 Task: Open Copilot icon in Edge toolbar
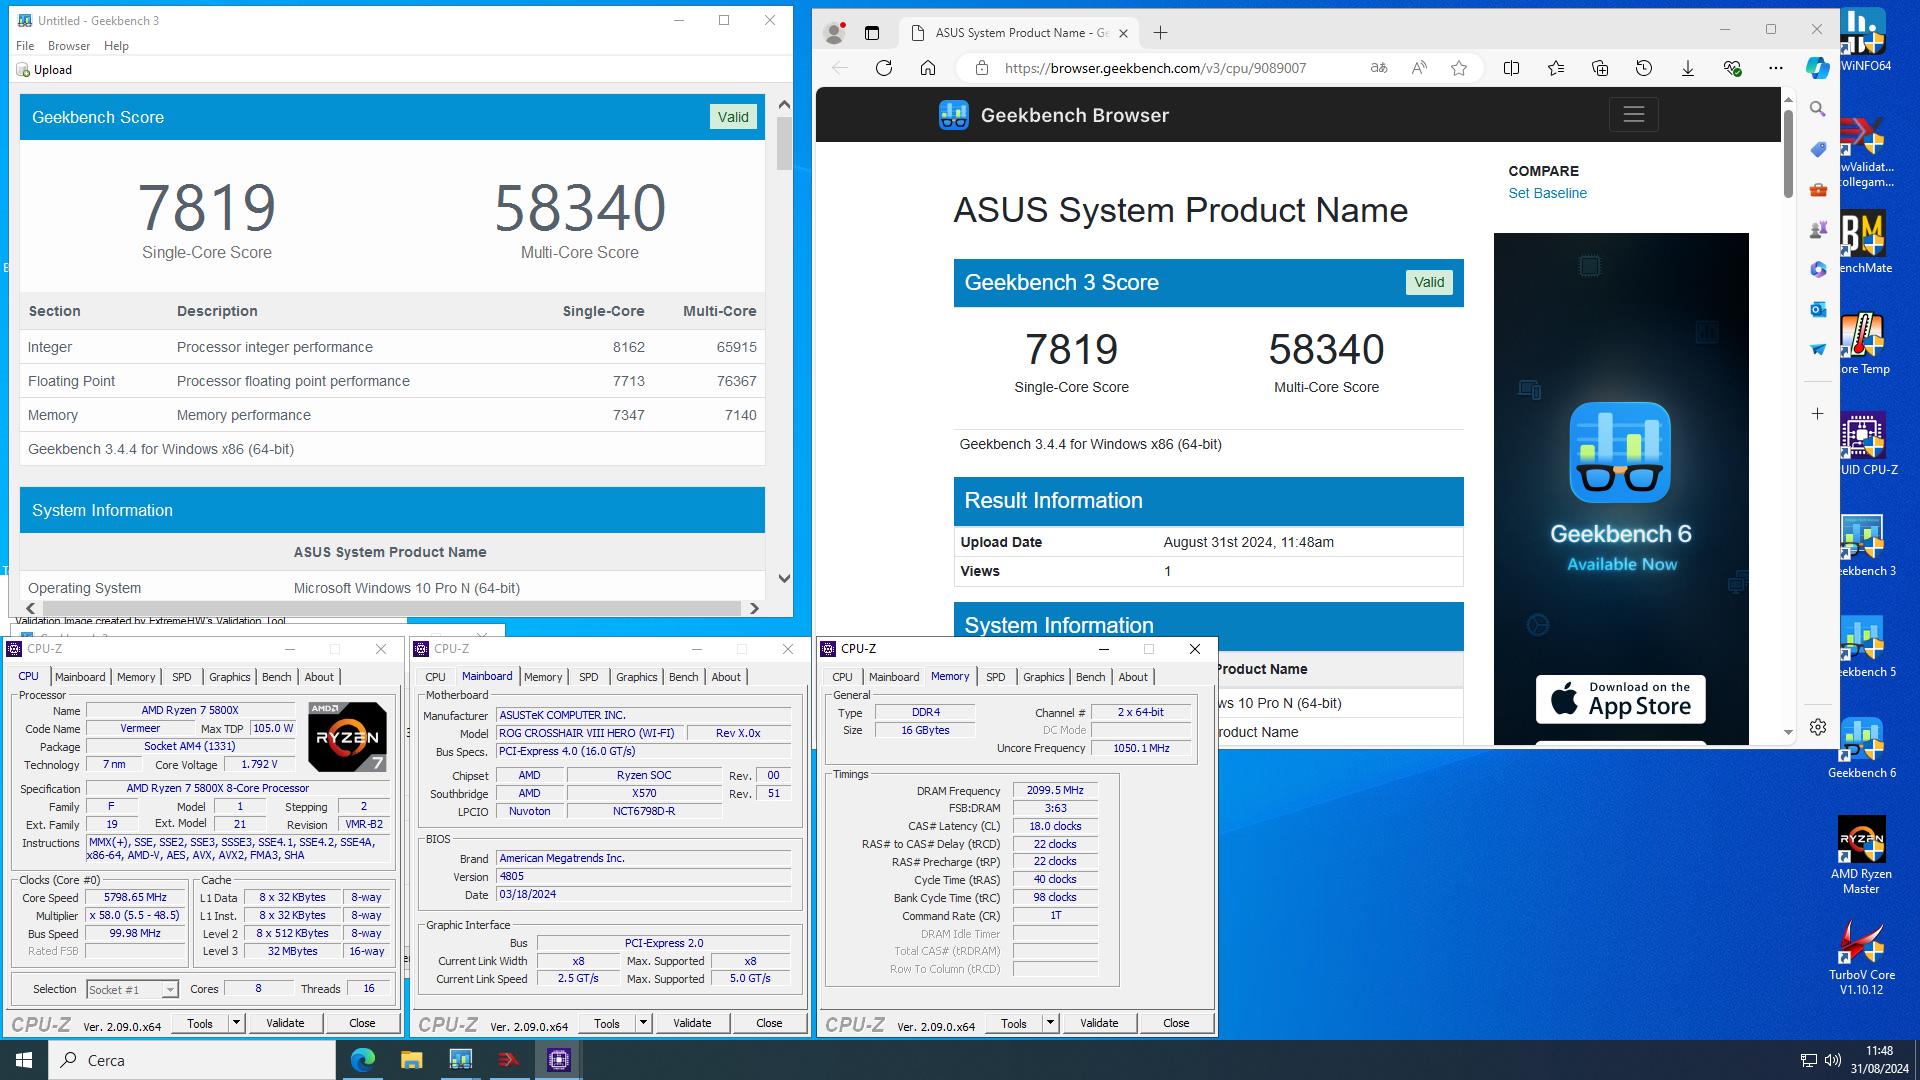click(1817, 68)
